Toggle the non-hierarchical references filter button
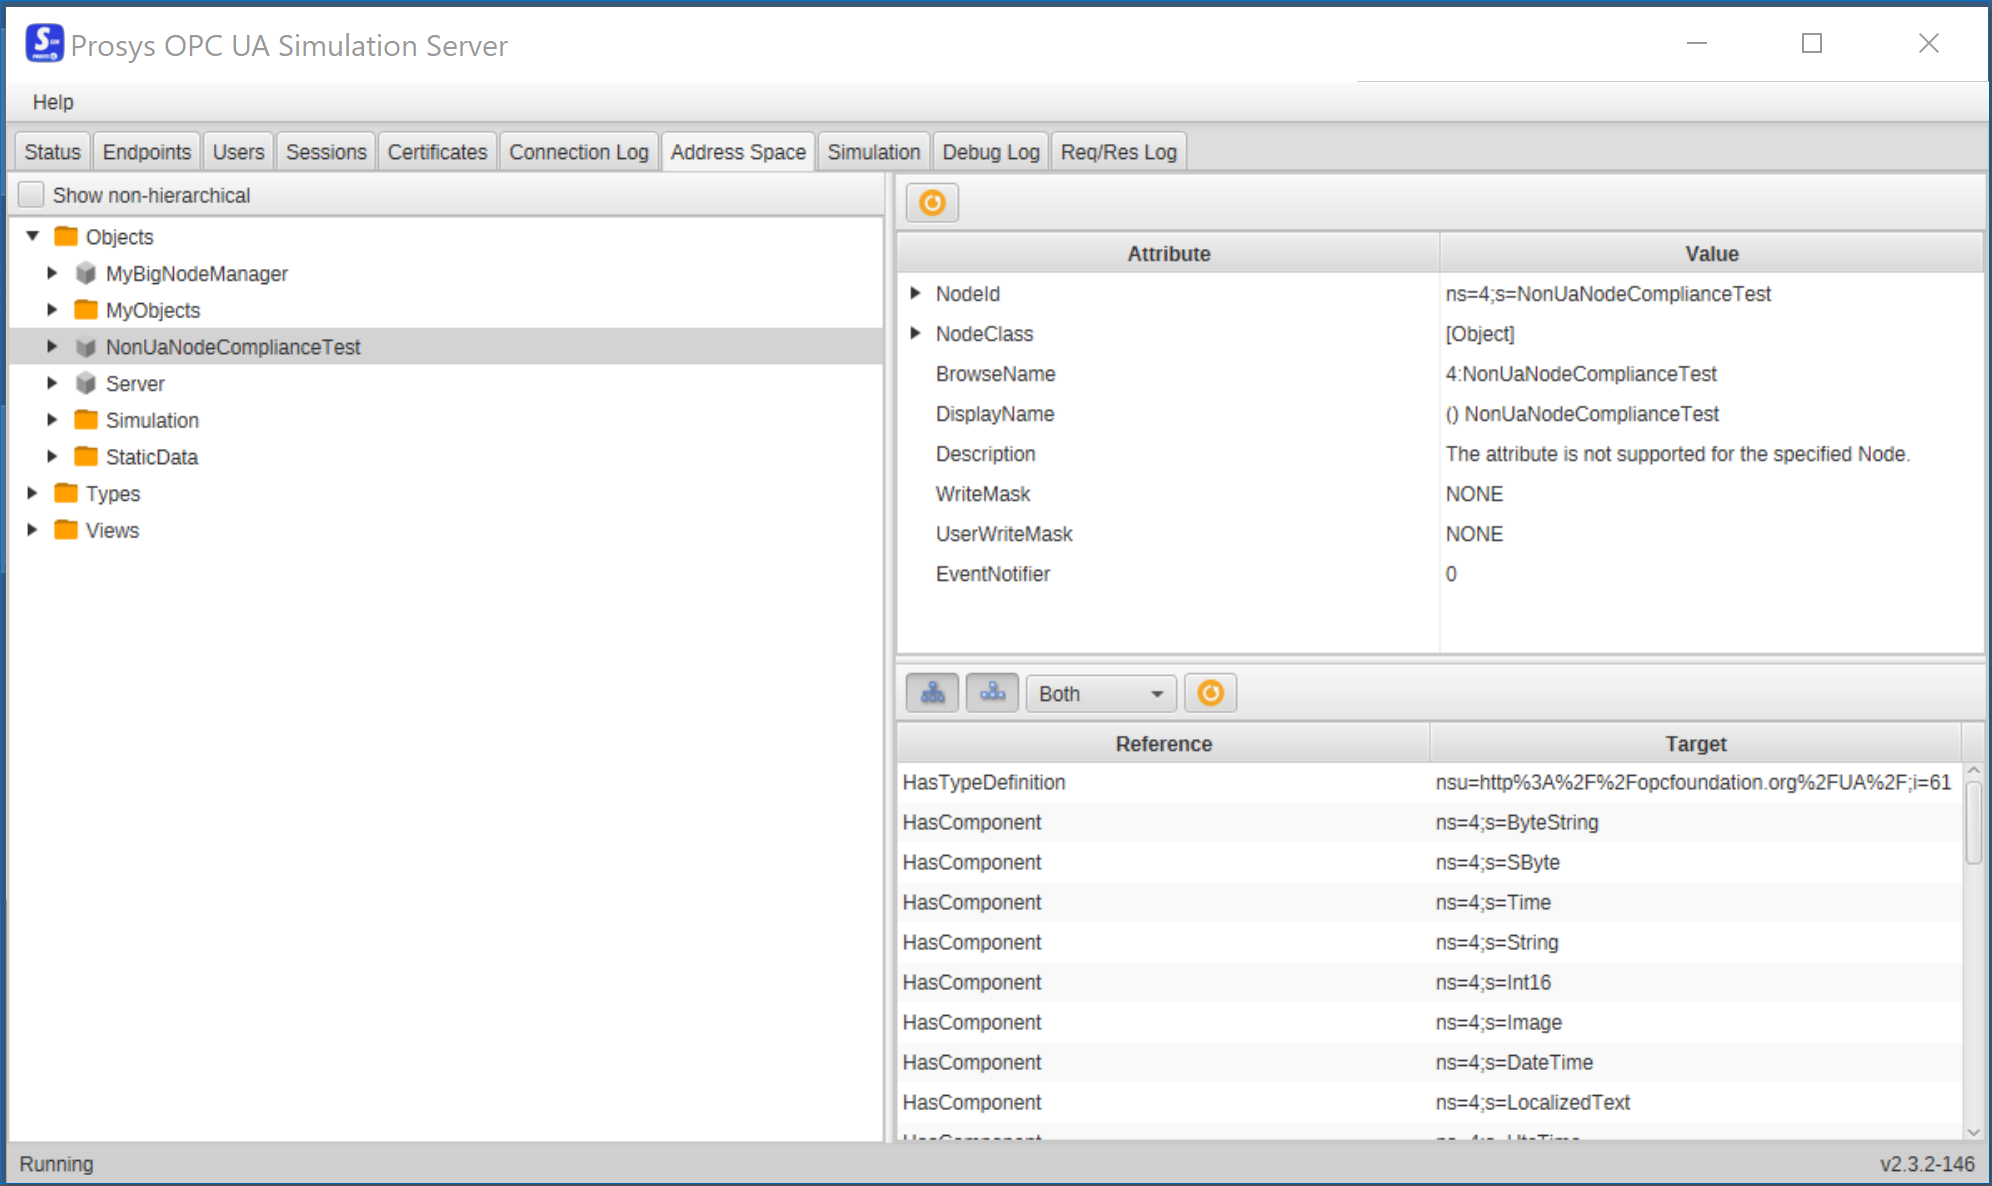Screen dimensions: 1992x1186 point(992,693)
